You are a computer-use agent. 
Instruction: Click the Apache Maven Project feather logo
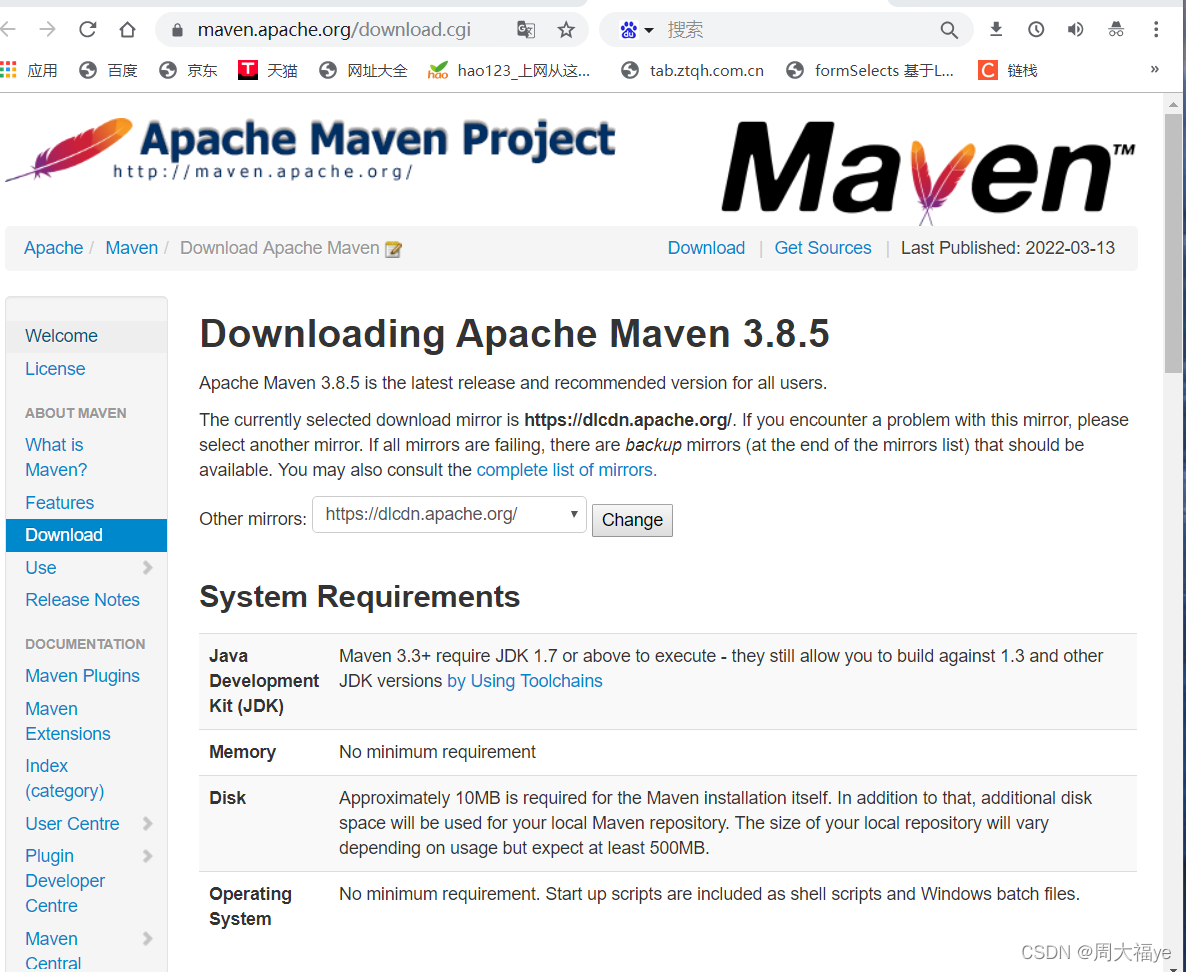(x=311, y=150)
